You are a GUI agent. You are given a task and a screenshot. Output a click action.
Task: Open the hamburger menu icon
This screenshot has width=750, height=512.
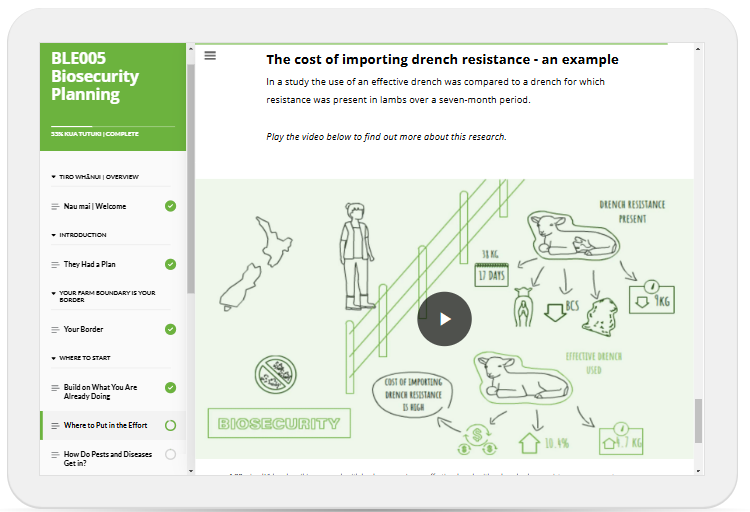click(210, 56)
